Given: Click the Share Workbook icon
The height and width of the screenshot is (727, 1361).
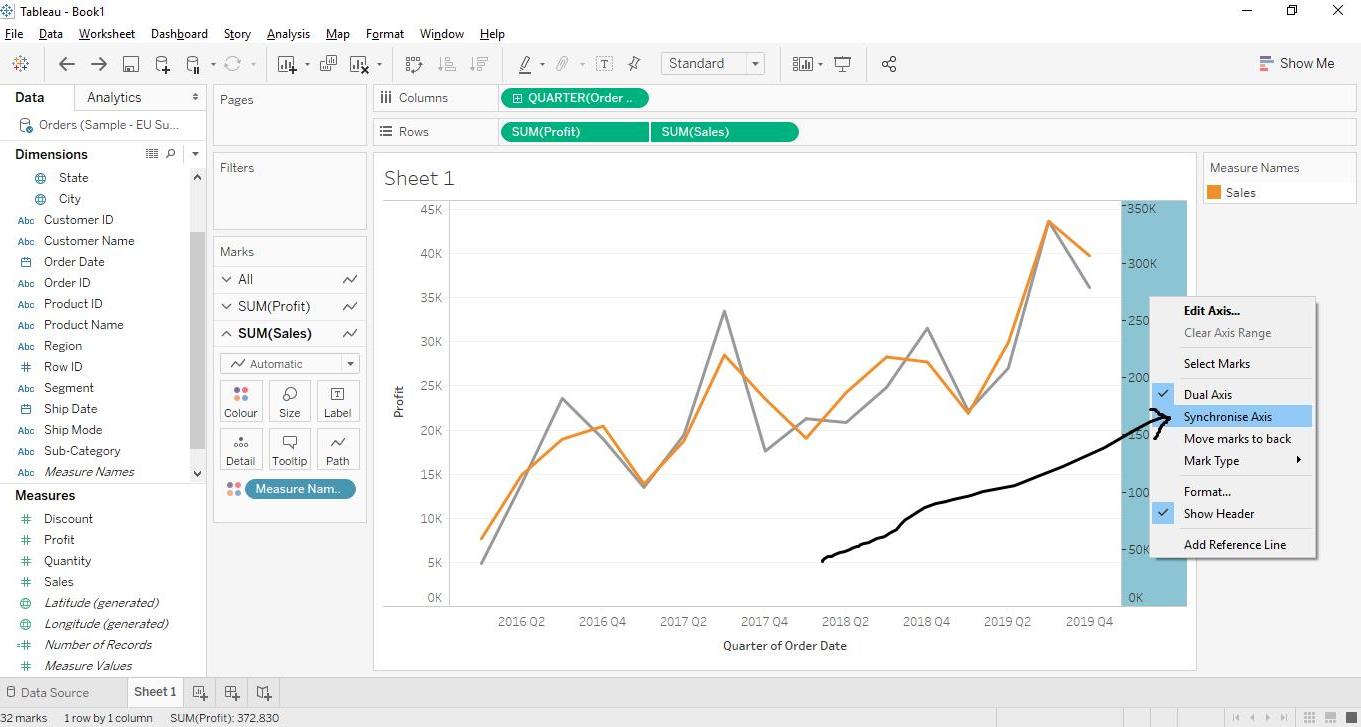Looking at the screenshot, I should [x=889, y=63].
